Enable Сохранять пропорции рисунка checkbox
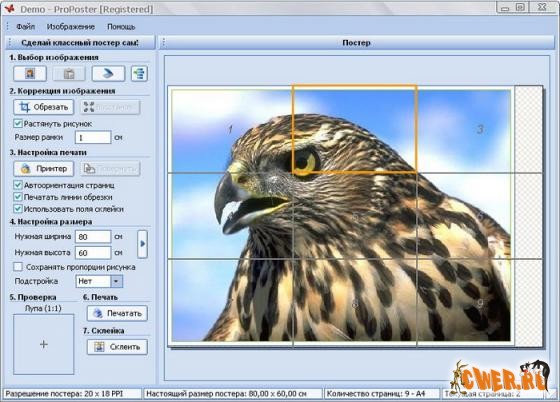560x402 pixels. 18,267
